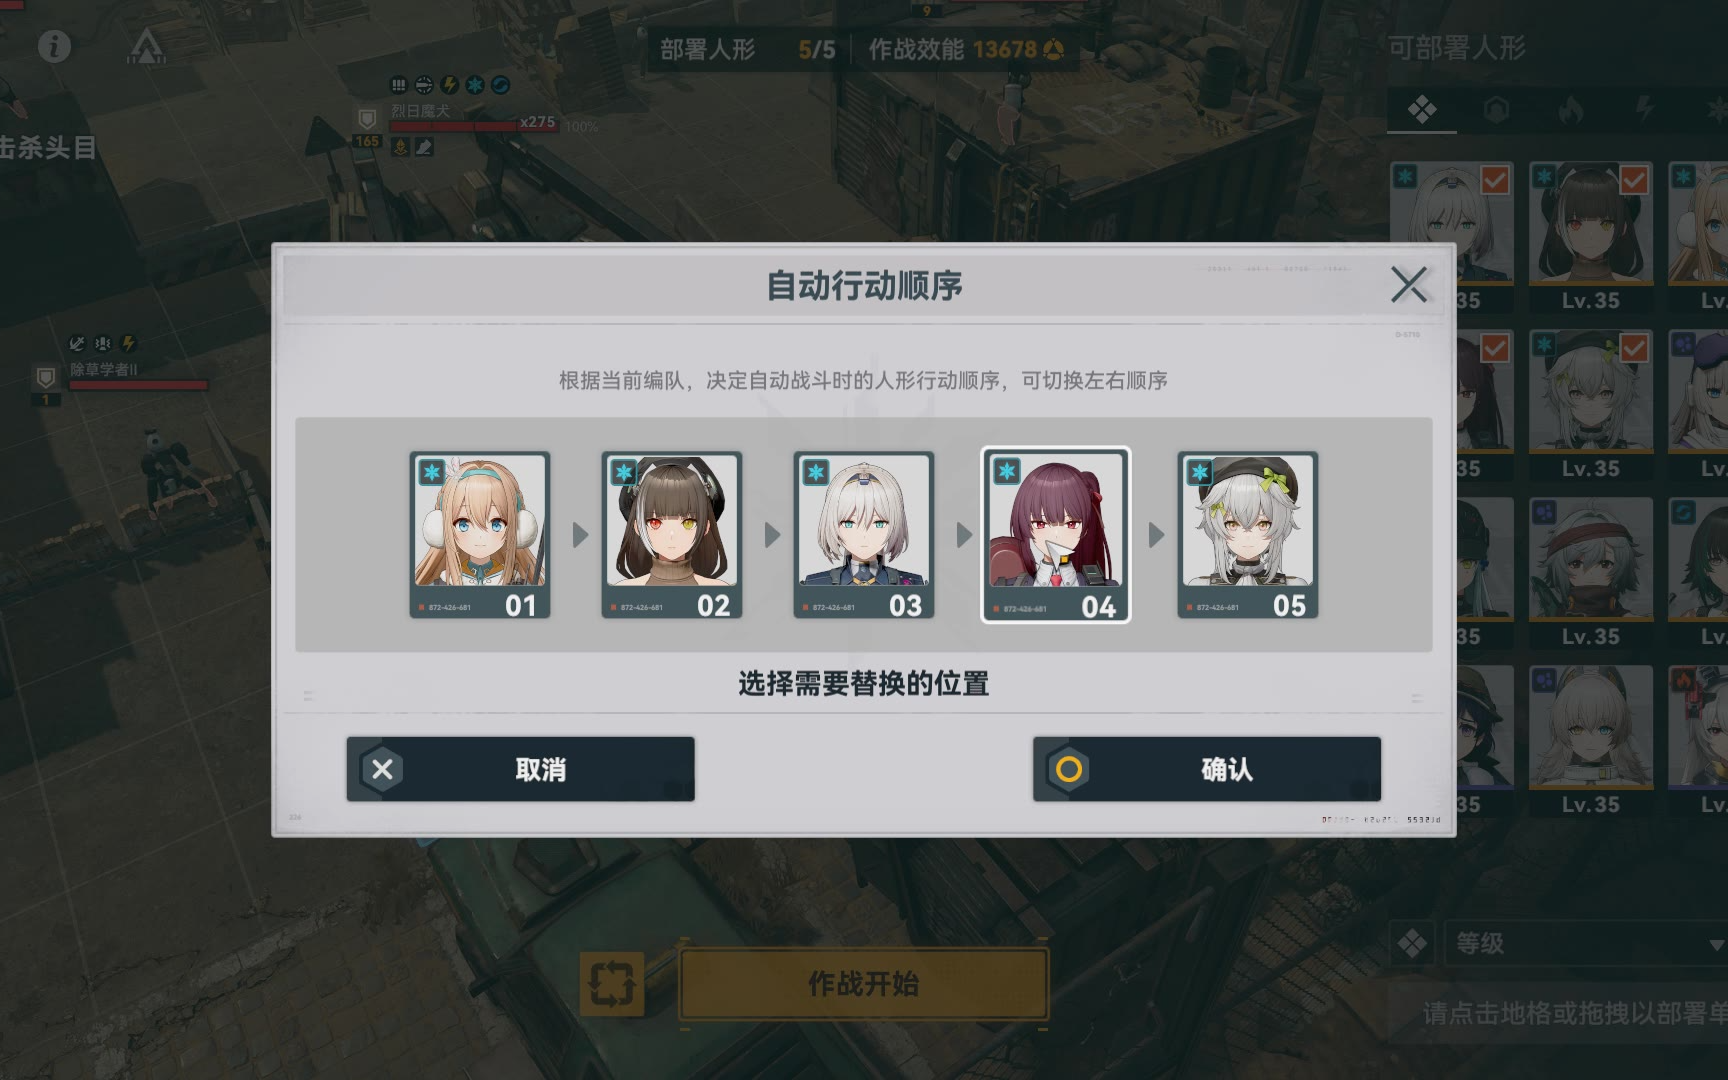Switch to the hexagon filter tab

(1496, 109)
